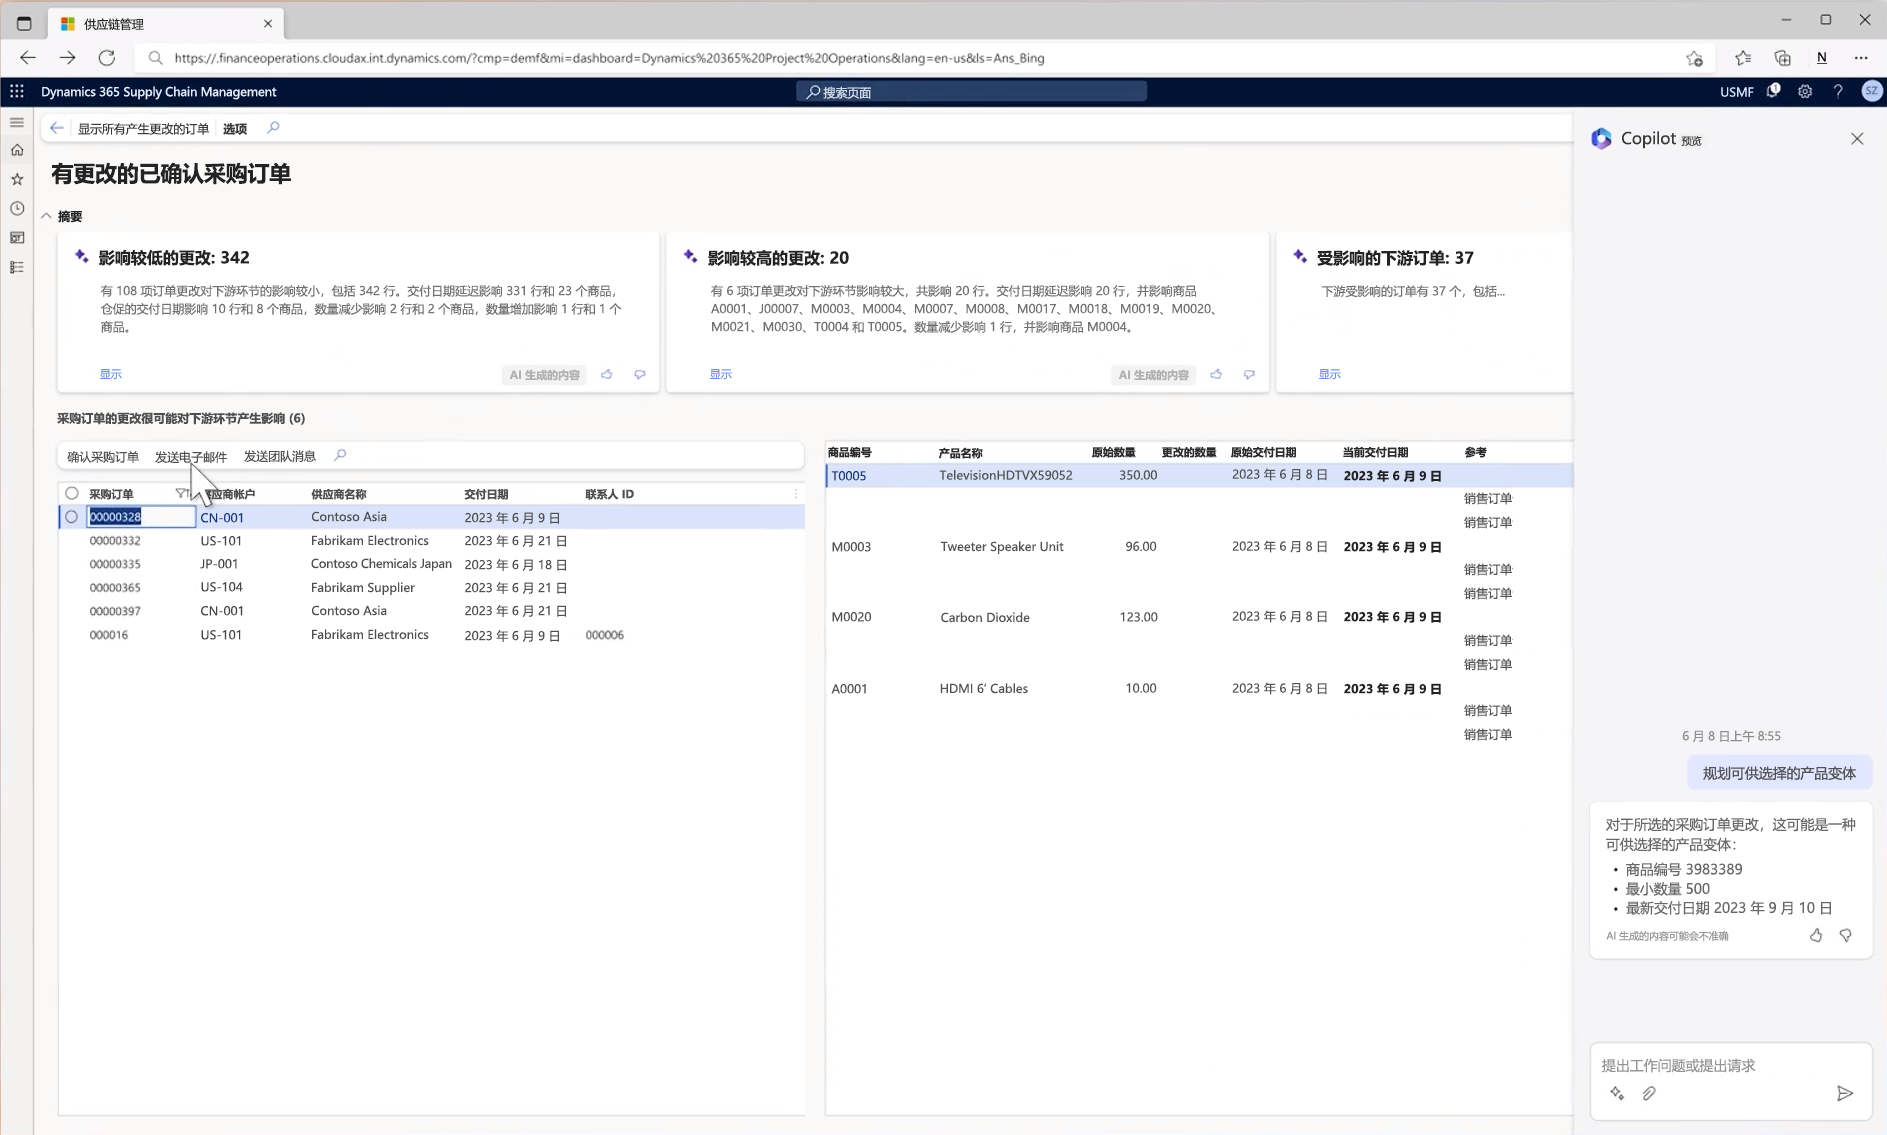Screen dimensions: 1887x1135
Task: Open browser collections icon
Action: (x=1782, y=58)
